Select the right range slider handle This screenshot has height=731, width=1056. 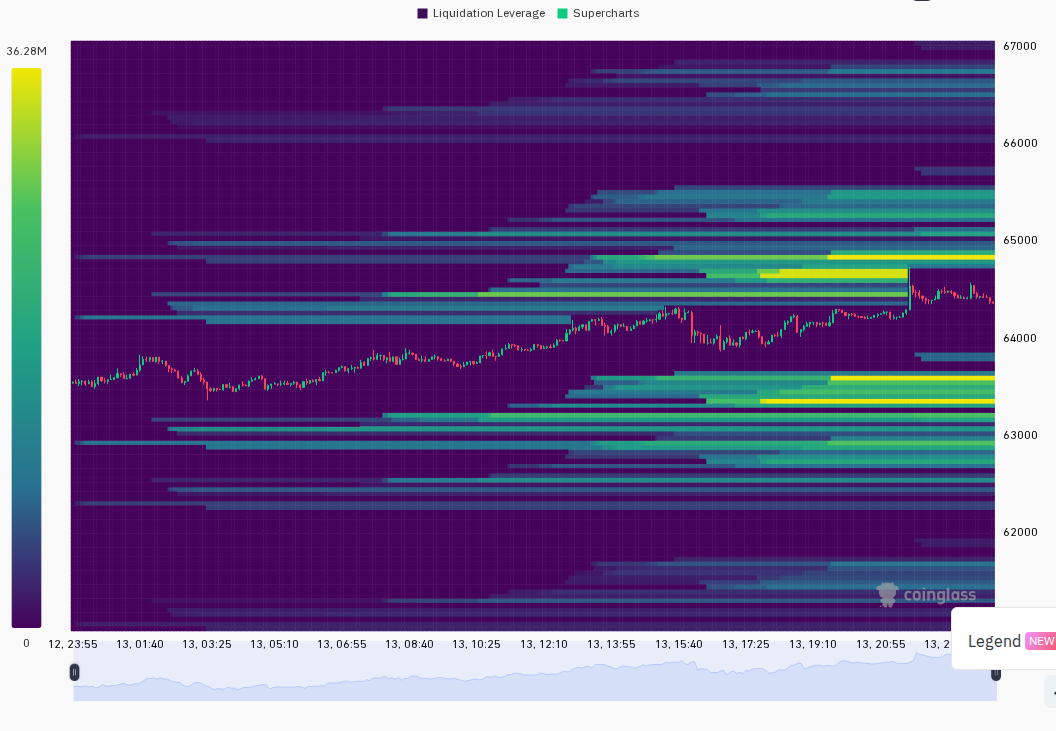pyautogui.click(x=995, y=674)
